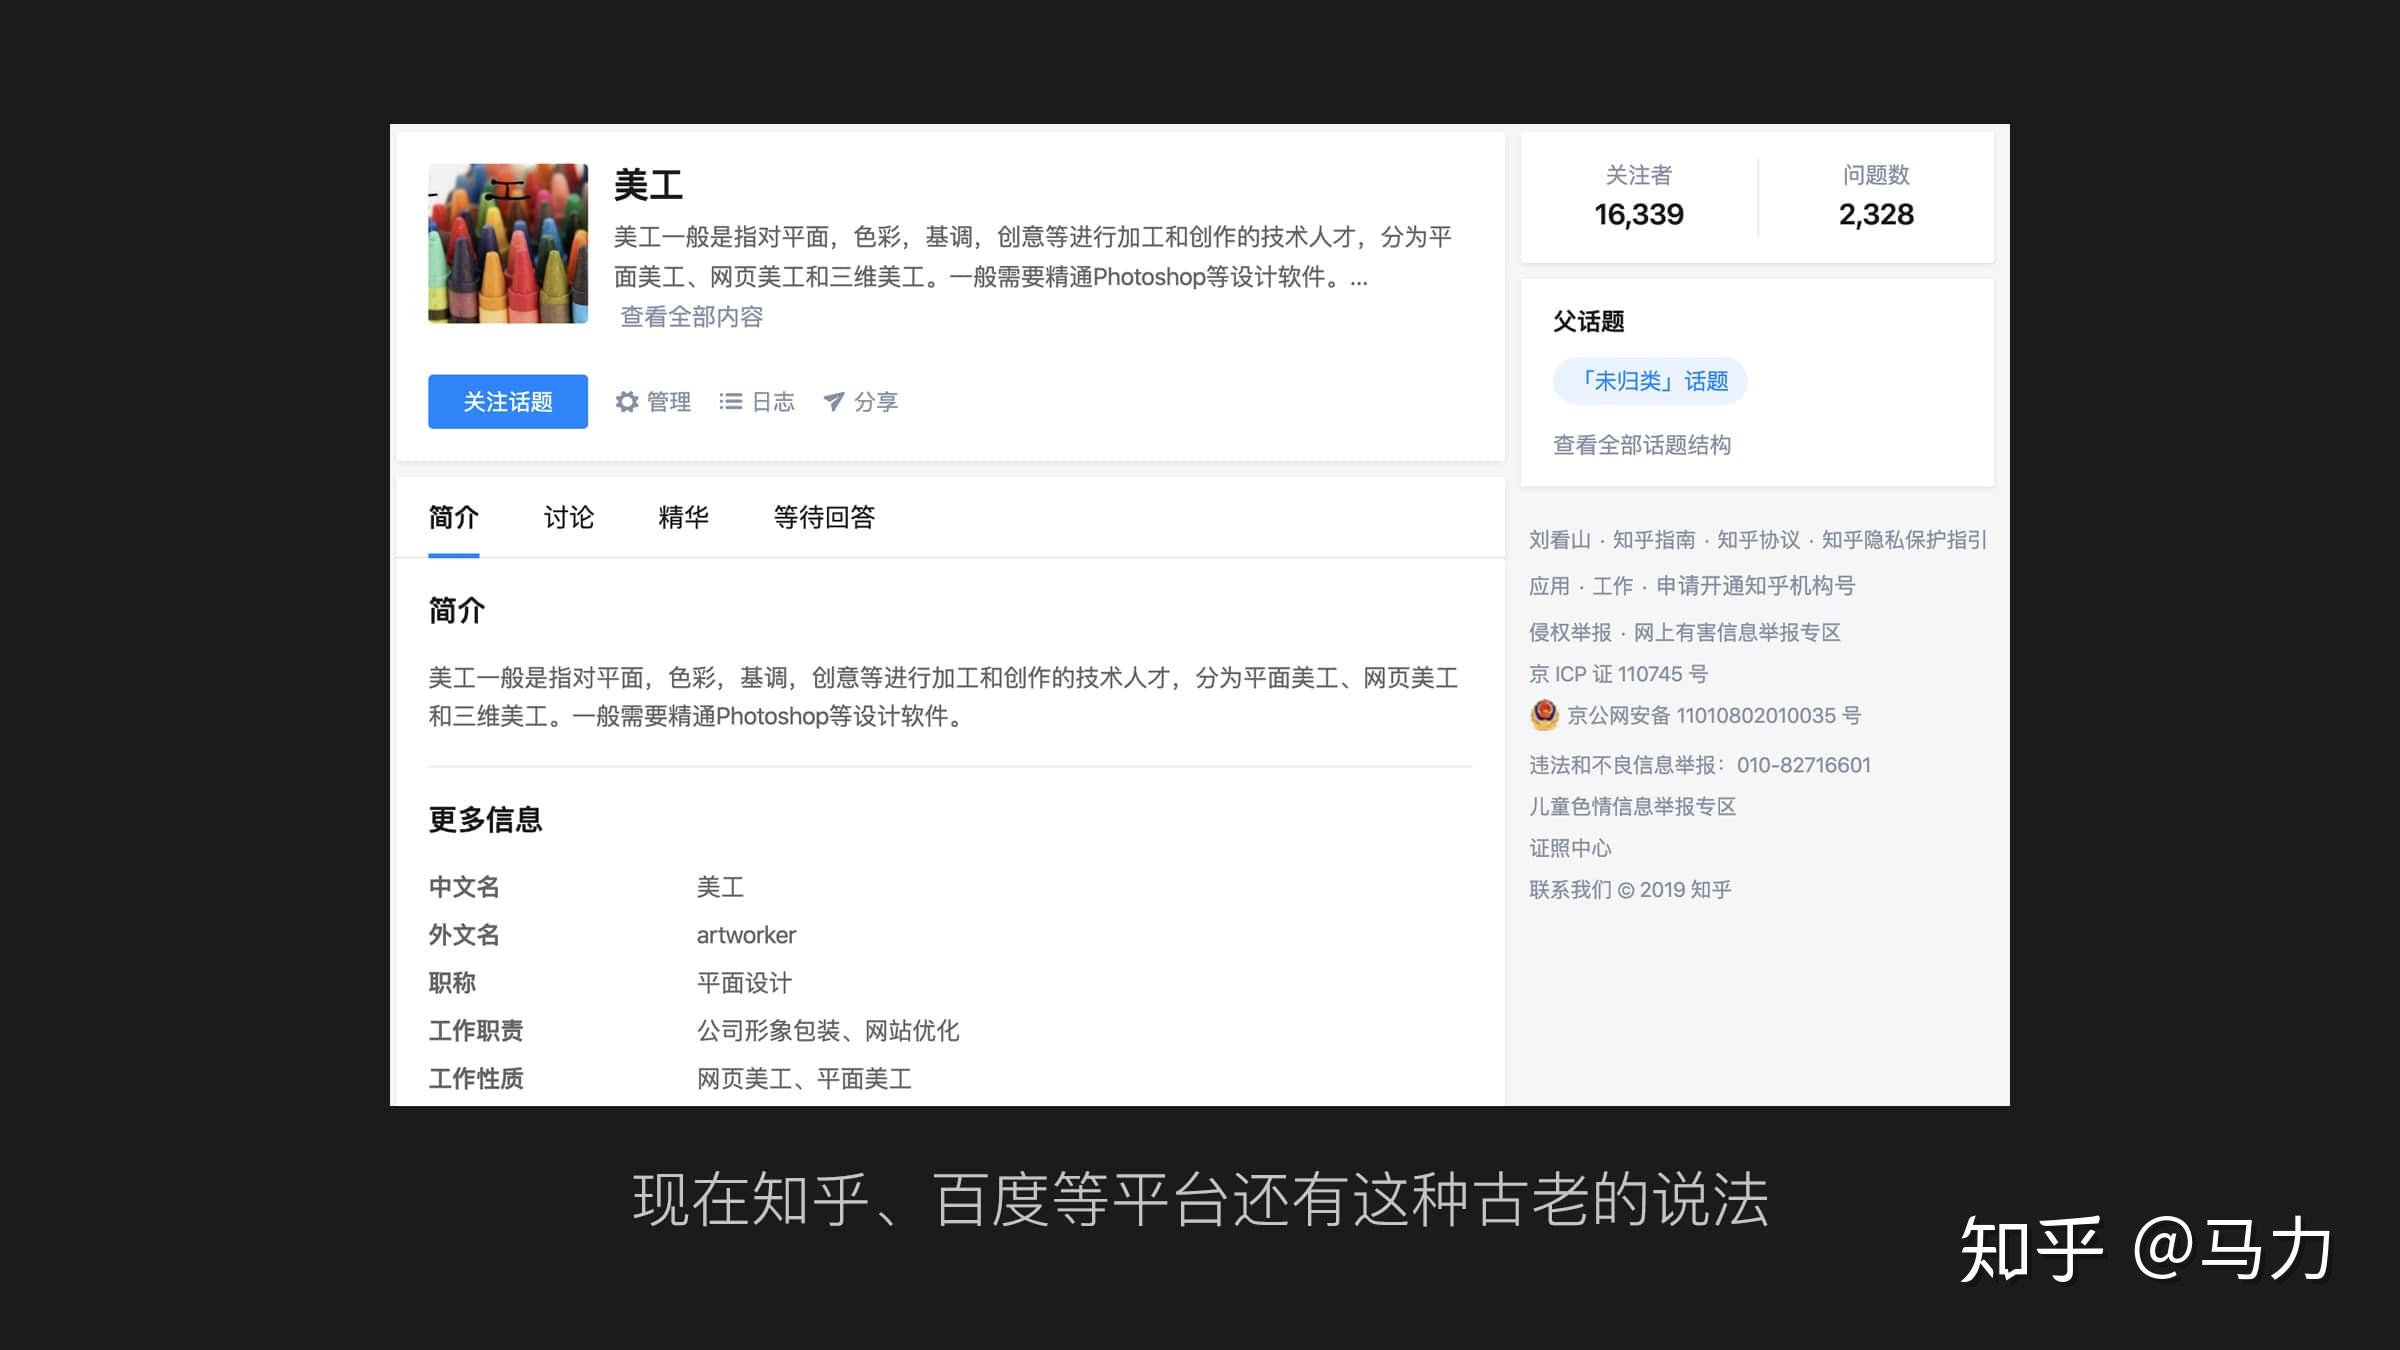This screenshot has height=1350, width=2400.
Task: Click the value artworker in 外文名 row
Action: (x=746, y=935)
